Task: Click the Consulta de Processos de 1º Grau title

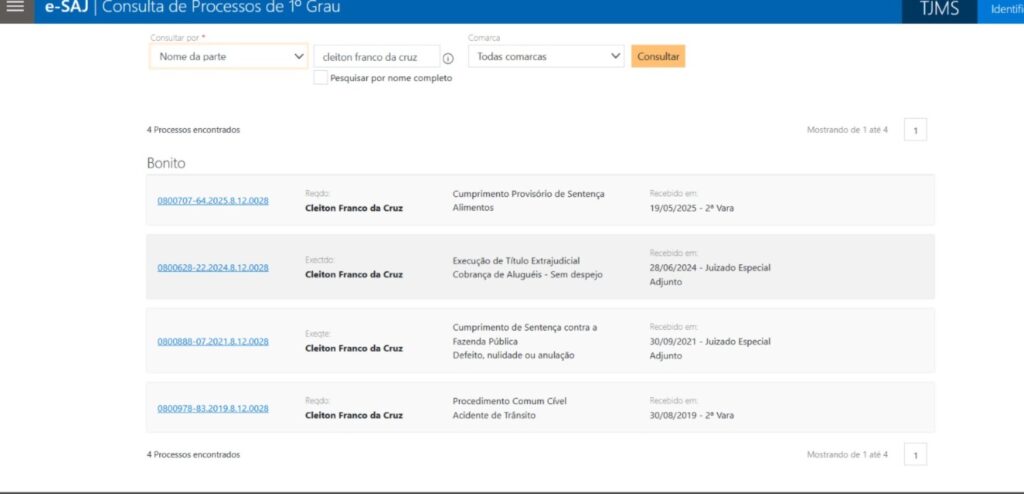Action: point(221,9)
